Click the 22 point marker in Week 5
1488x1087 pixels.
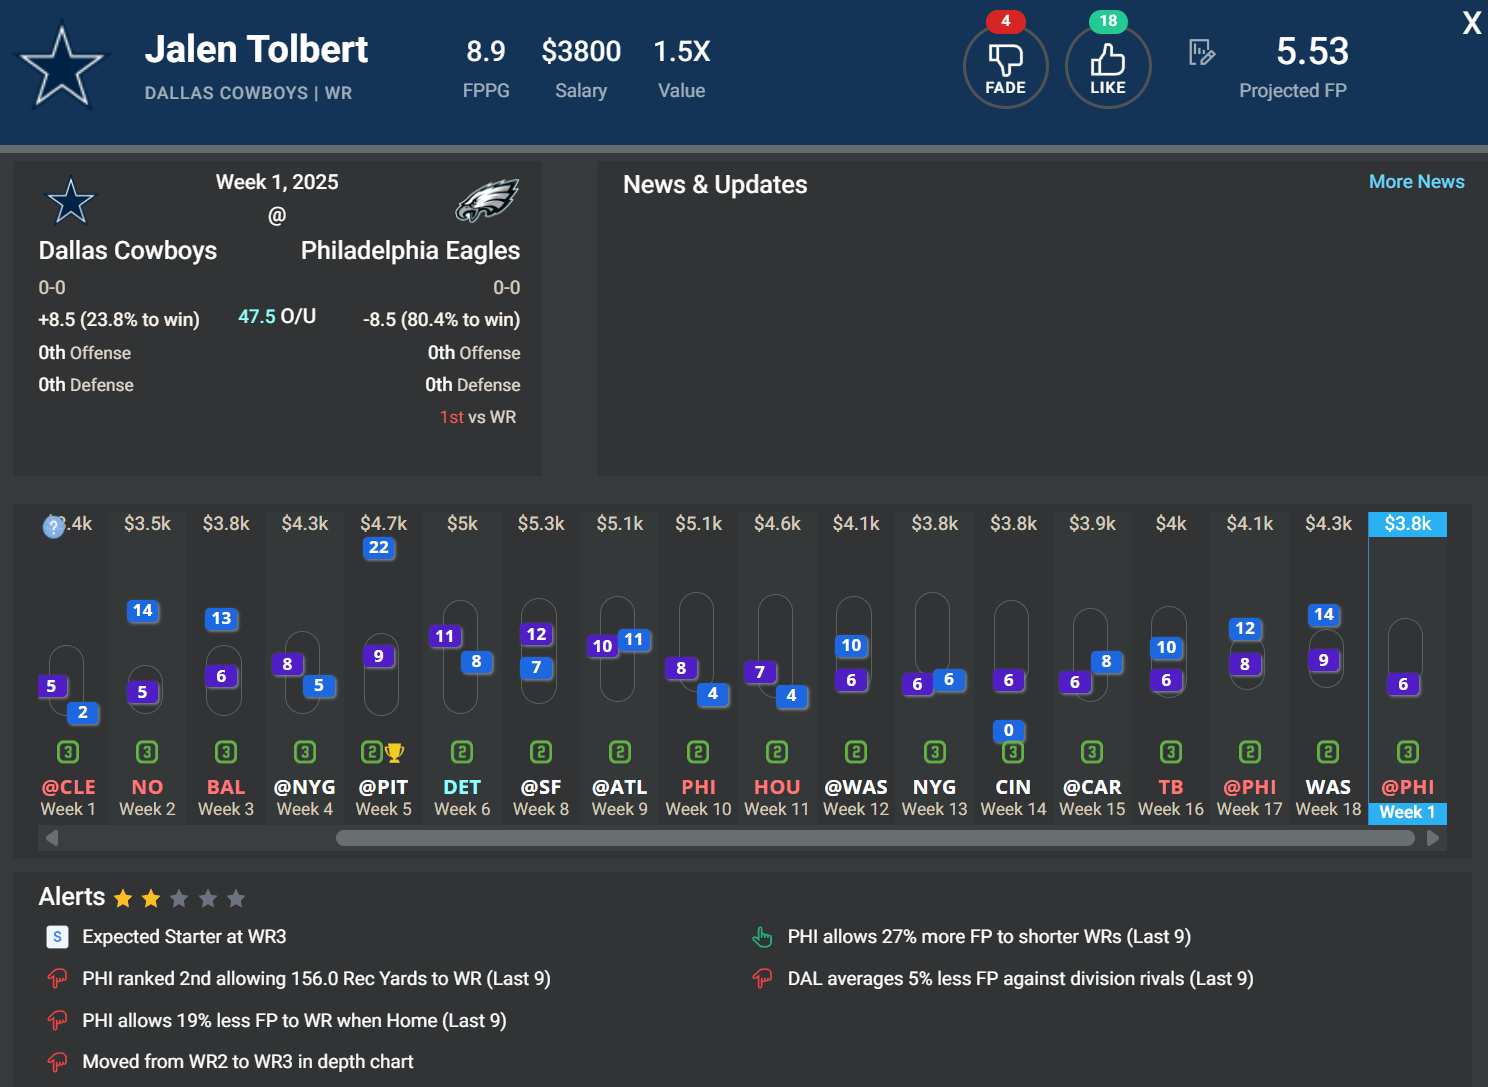[379, 547]
